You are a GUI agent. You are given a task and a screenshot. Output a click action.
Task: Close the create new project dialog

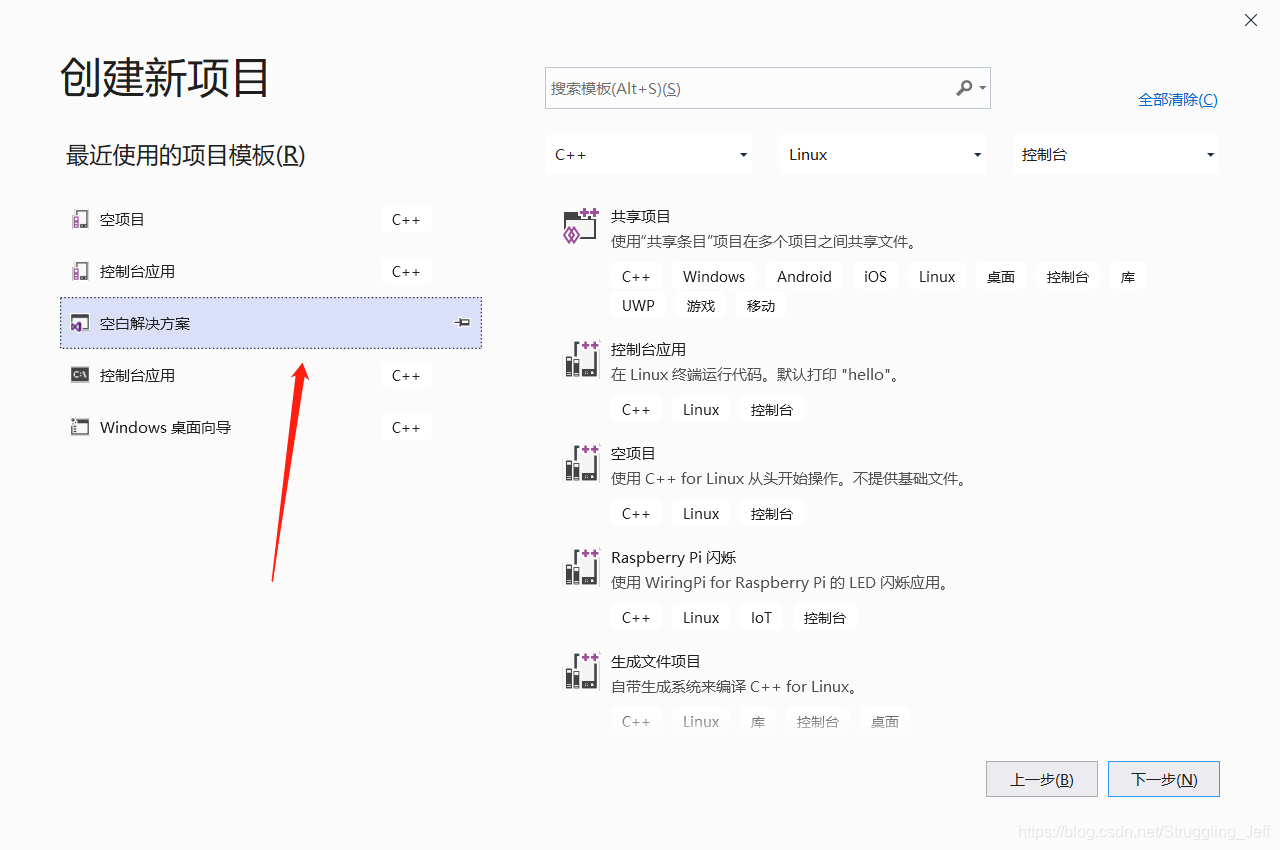(1251, 20)
